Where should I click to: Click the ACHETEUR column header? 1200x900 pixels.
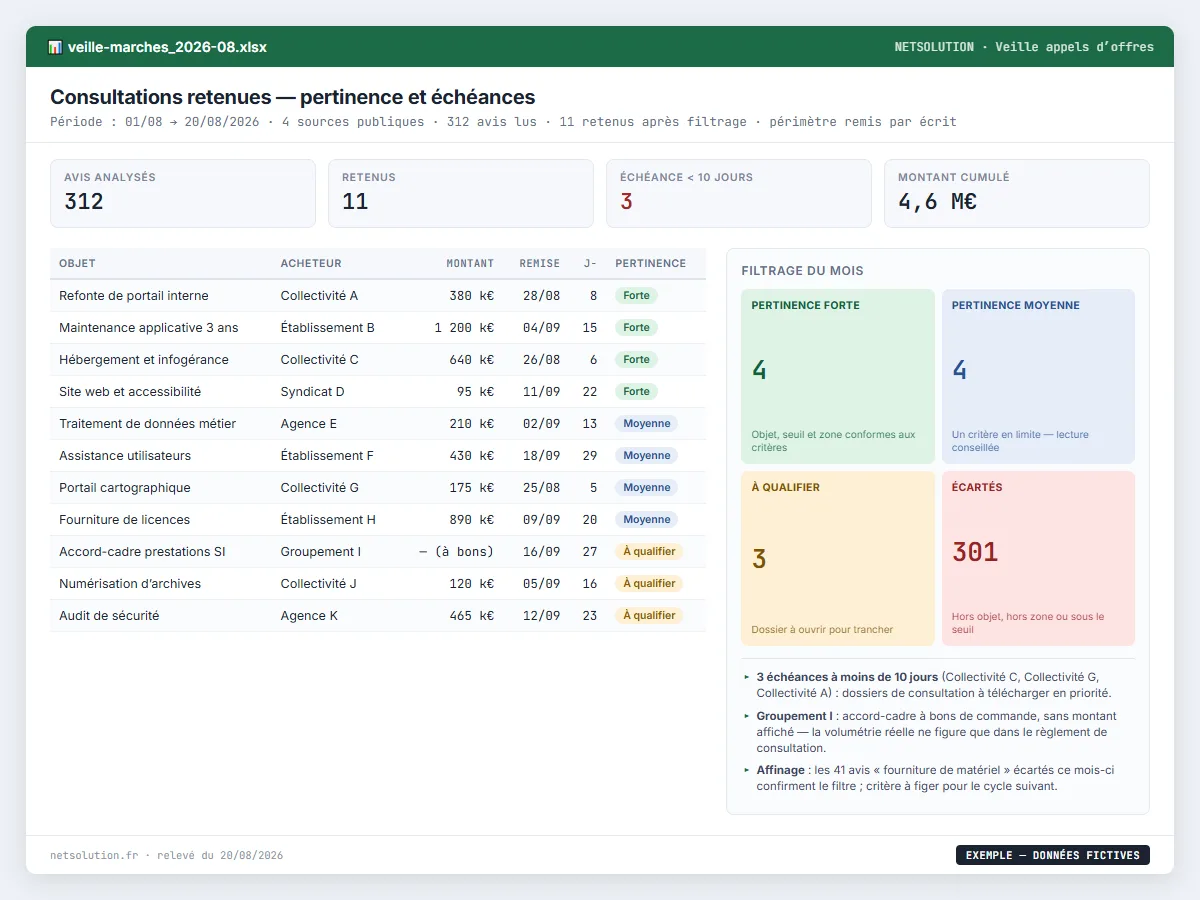311,264
